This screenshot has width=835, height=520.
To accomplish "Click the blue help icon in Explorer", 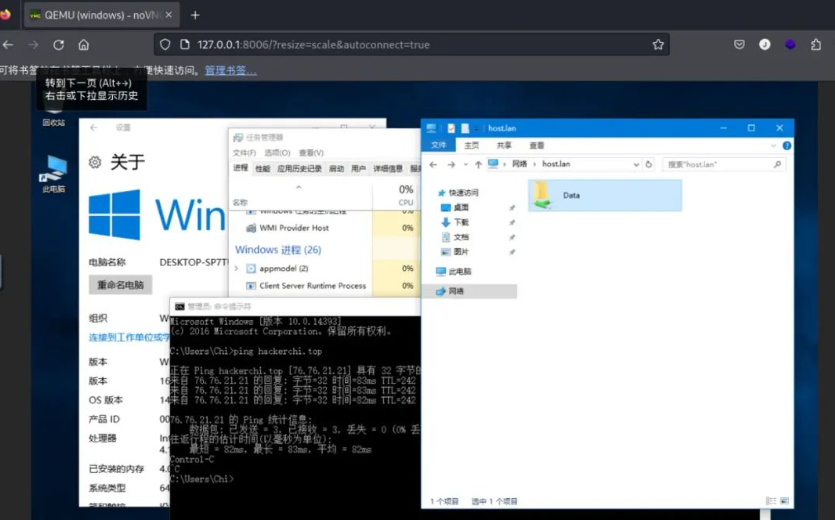I will point(785,146).
